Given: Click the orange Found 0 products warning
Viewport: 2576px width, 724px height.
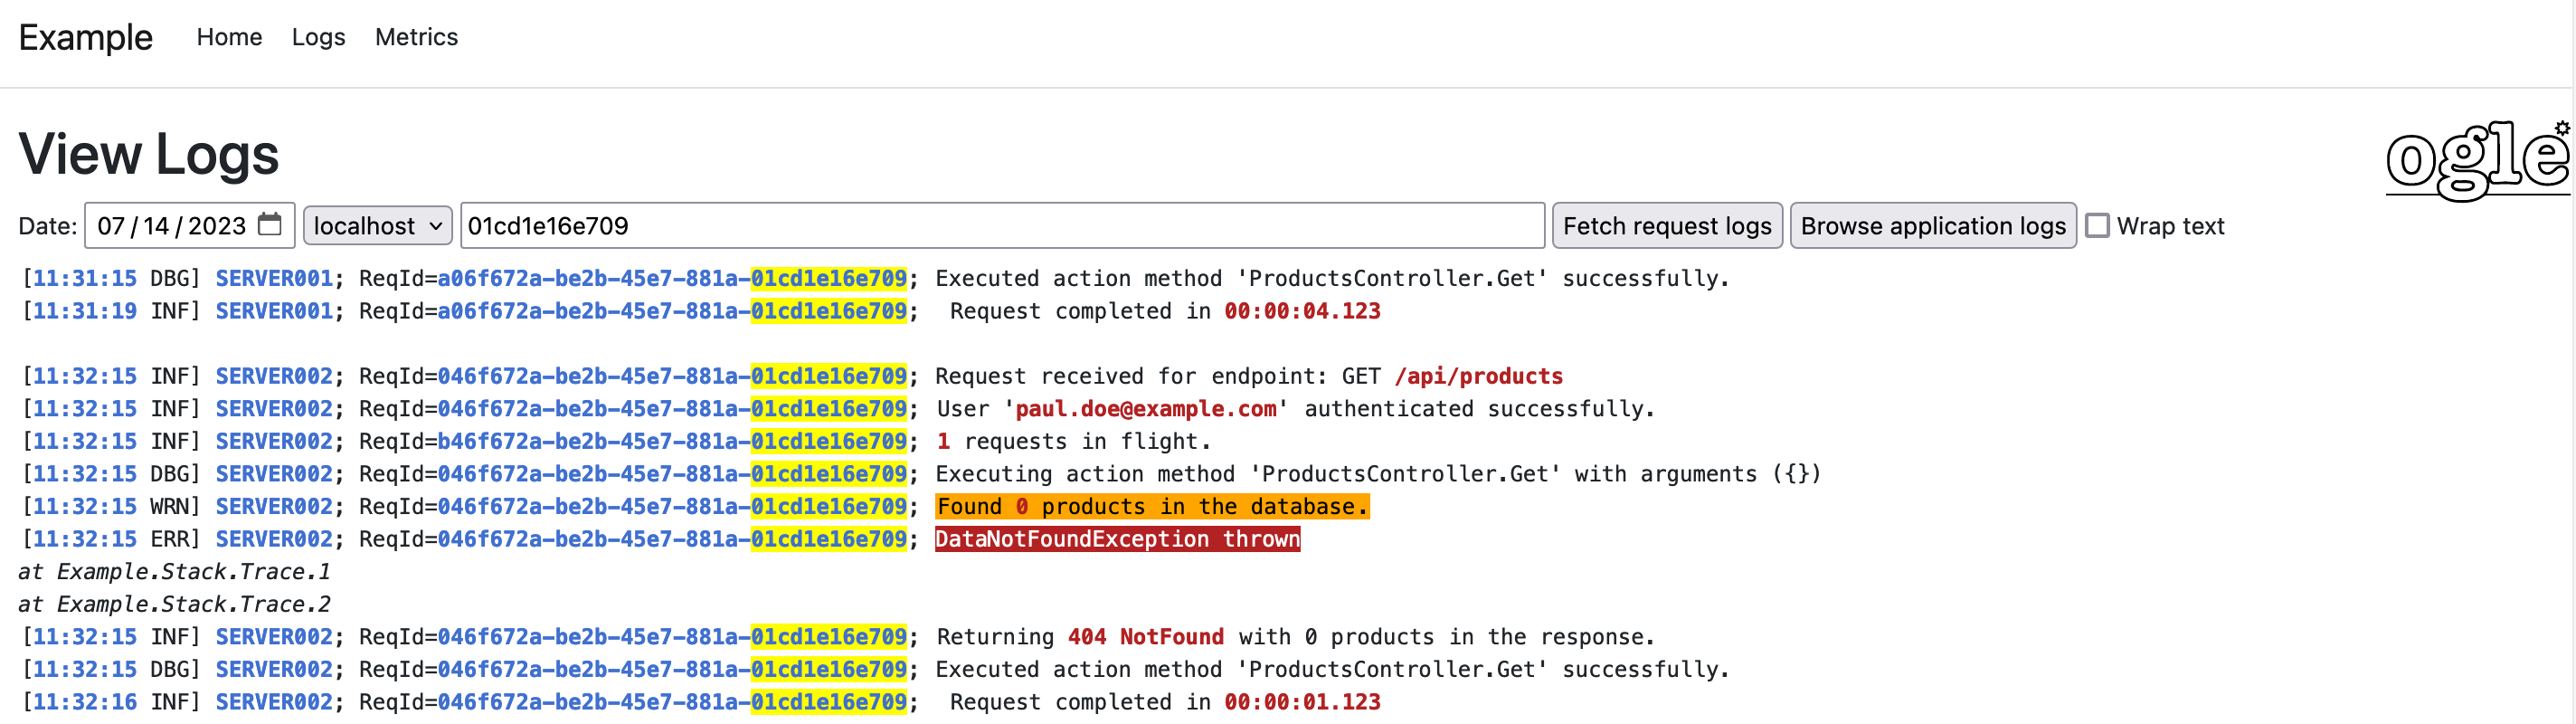Looking at the screenshot, I should 1152,507.
